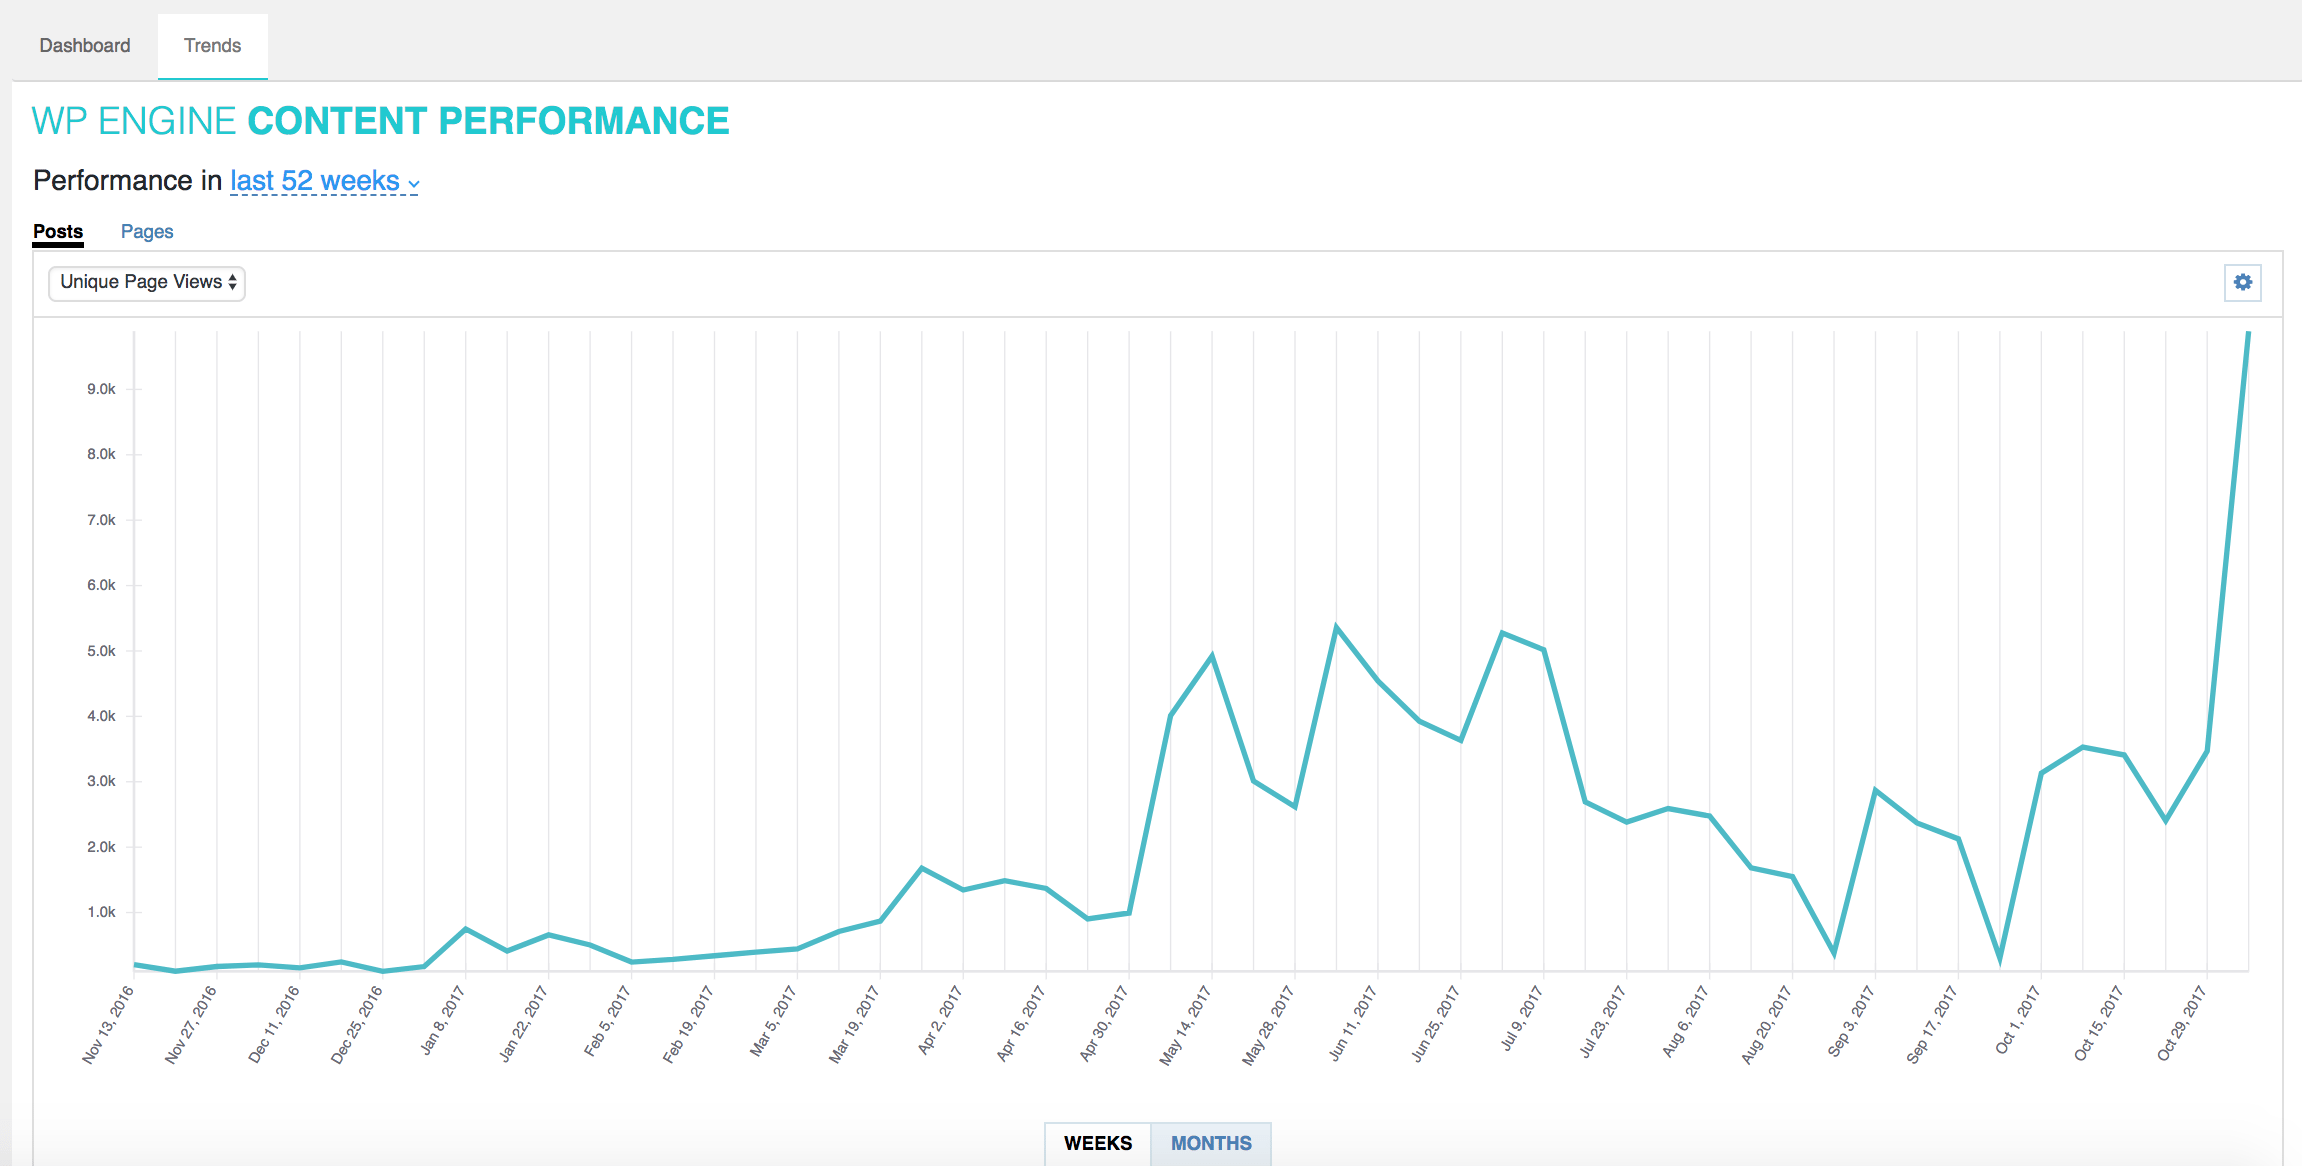
Task: Click the final spike point on chart line
Action: 2248,334
